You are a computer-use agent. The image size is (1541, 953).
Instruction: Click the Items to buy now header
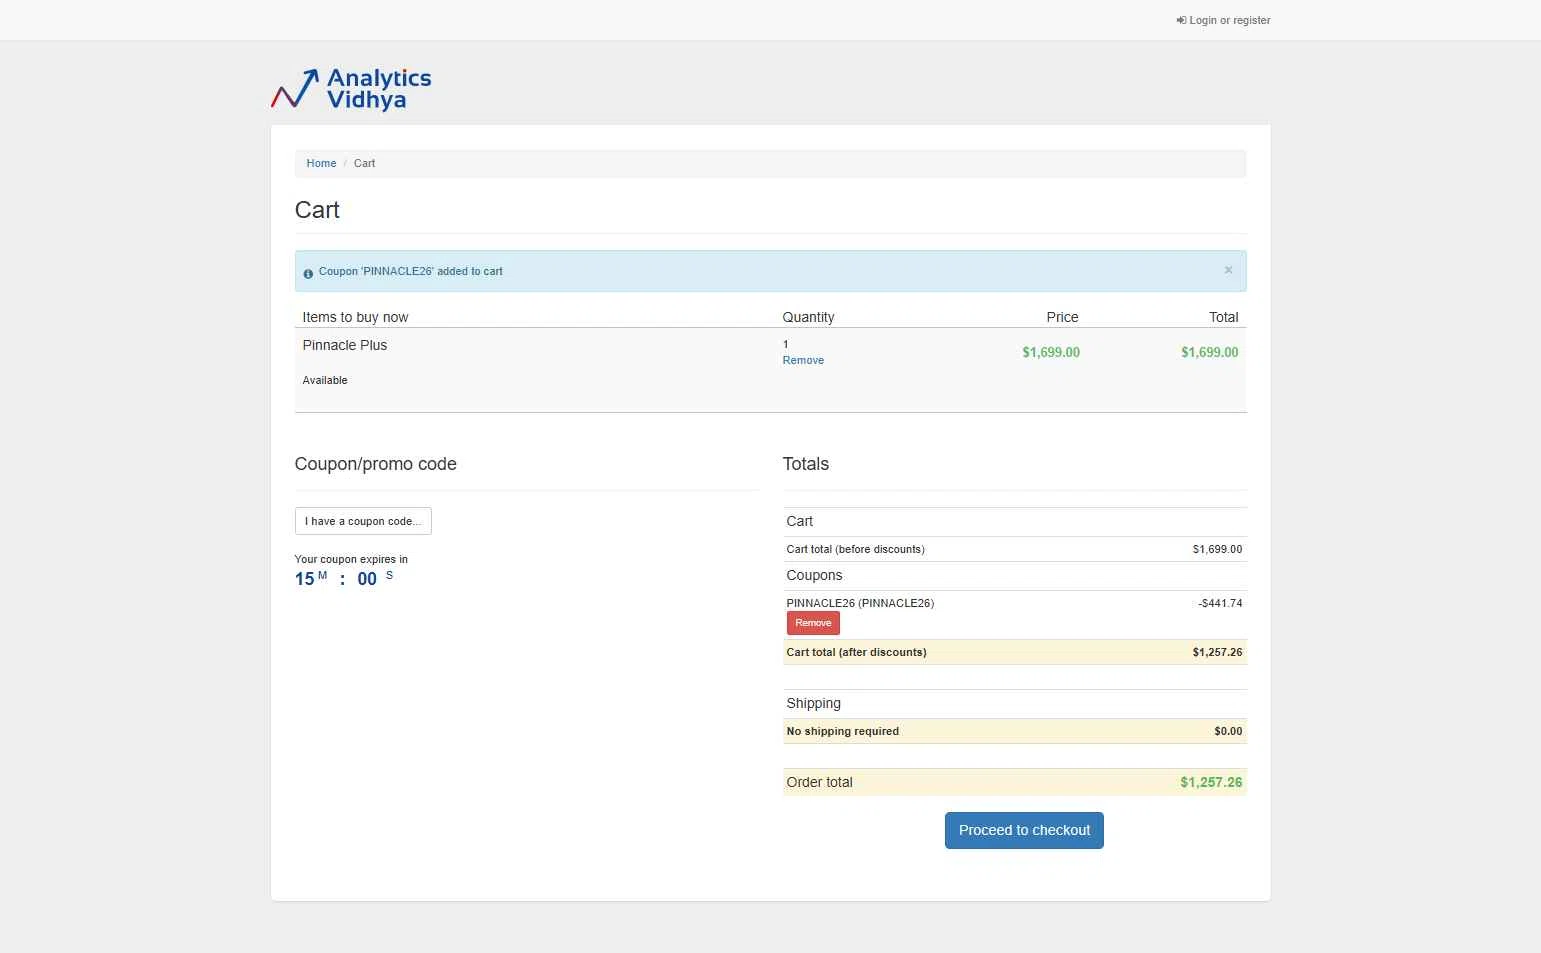point(355,317)
